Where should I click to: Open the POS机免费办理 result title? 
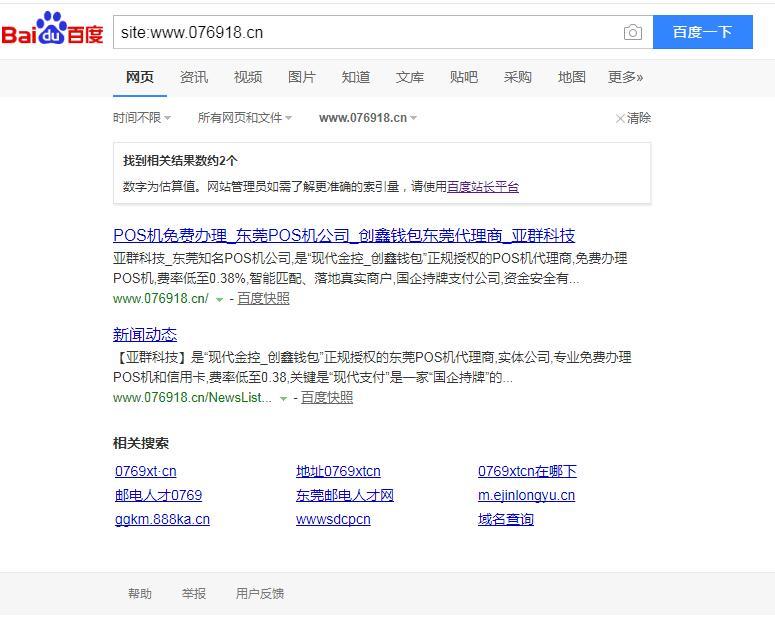[x=344, y=235]
